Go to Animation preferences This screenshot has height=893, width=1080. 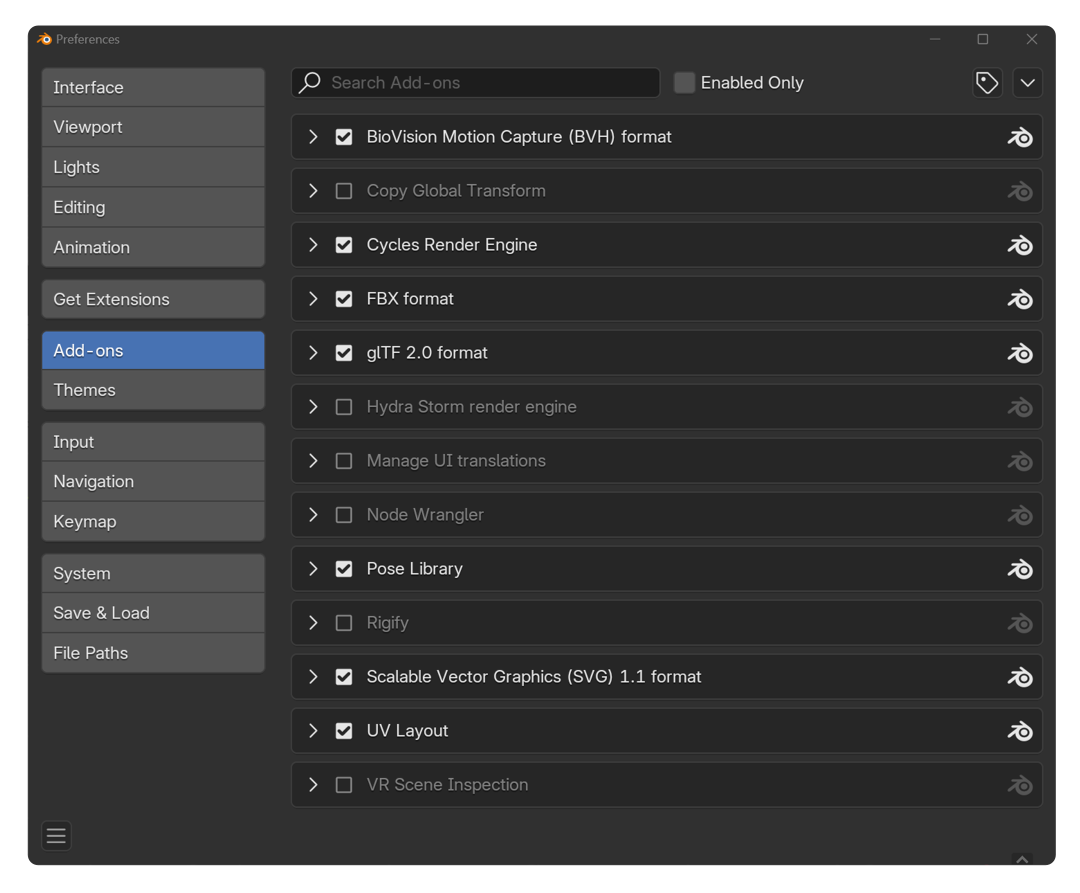tap(153, 247)
